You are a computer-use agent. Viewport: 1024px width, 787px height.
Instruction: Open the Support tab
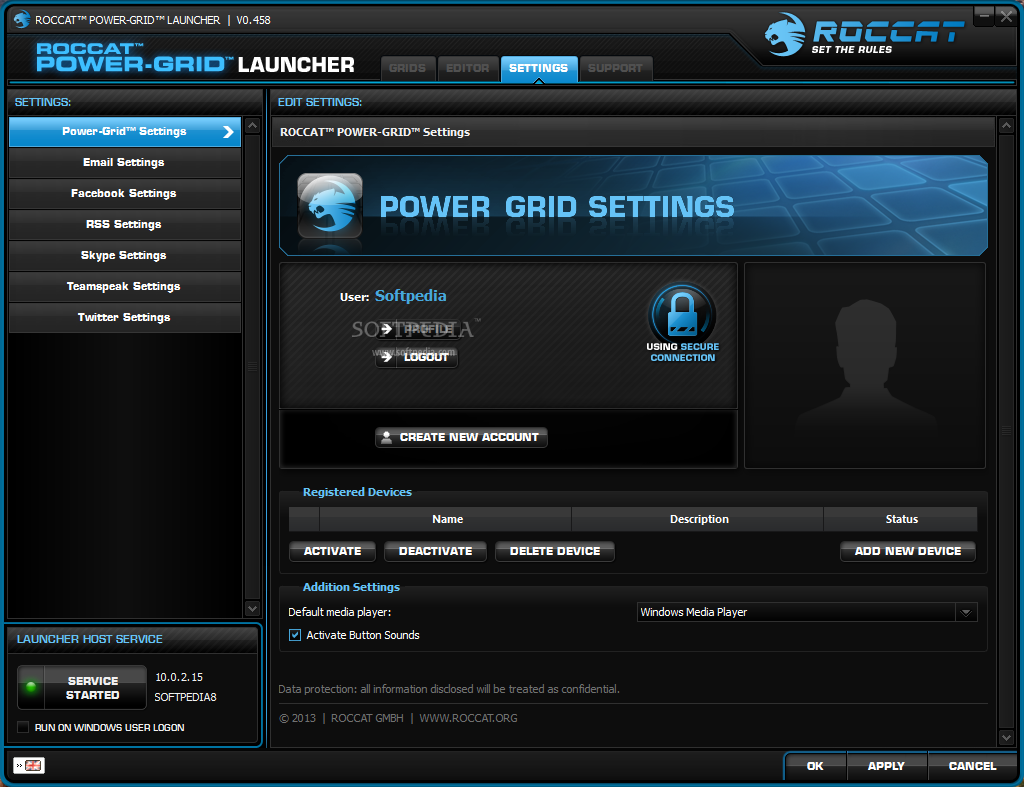(x=615, y=69)
